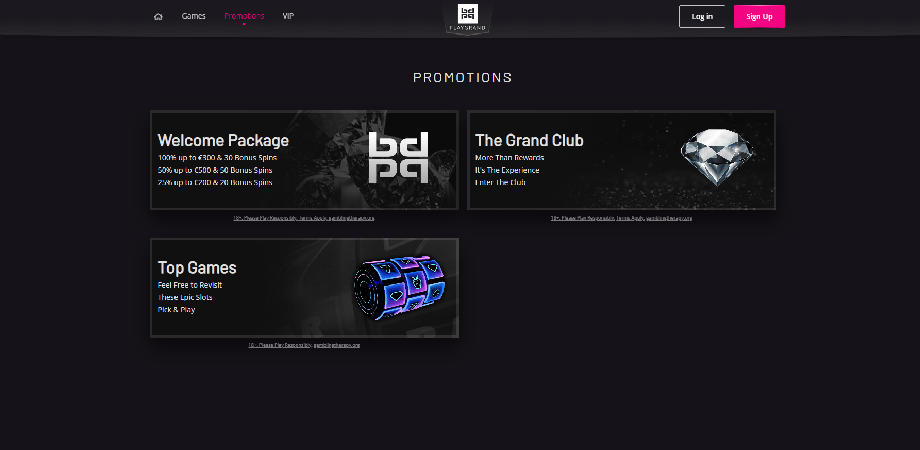Image resolution: width=920 pixels, height=450 pixels.
Task: Select the Promotions tab
Action: click(x=244, y=16)
